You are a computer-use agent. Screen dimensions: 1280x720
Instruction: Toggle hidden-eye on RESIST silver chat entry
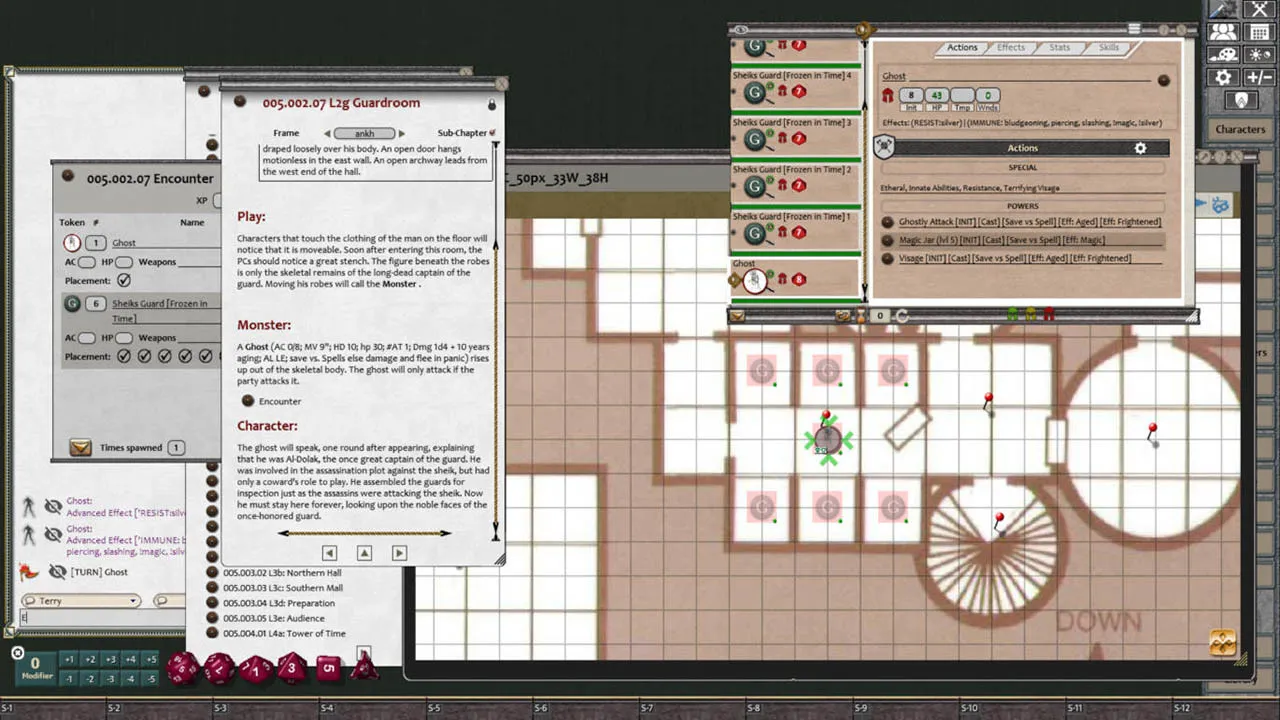pyautogui.click(x=54, y=507)
